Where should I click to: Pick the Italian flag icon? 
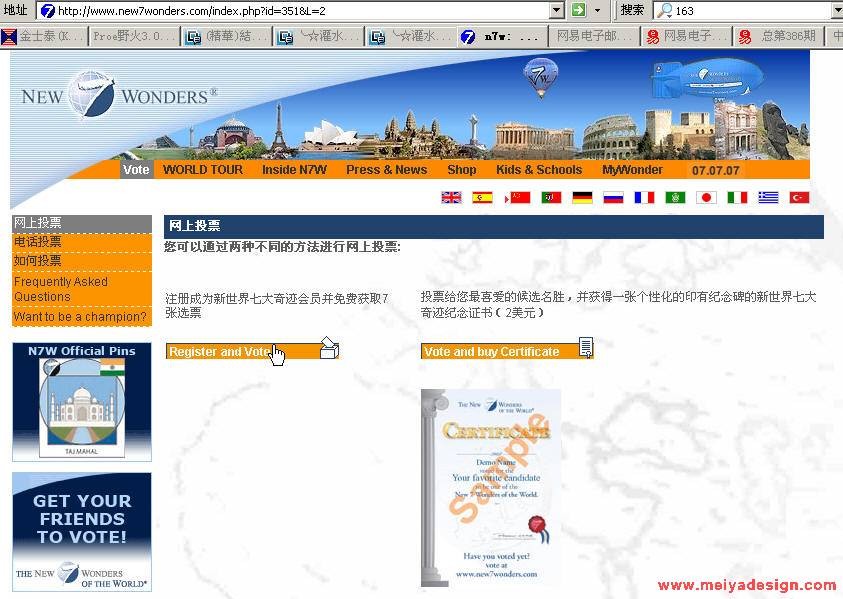(x=737, y=198)
